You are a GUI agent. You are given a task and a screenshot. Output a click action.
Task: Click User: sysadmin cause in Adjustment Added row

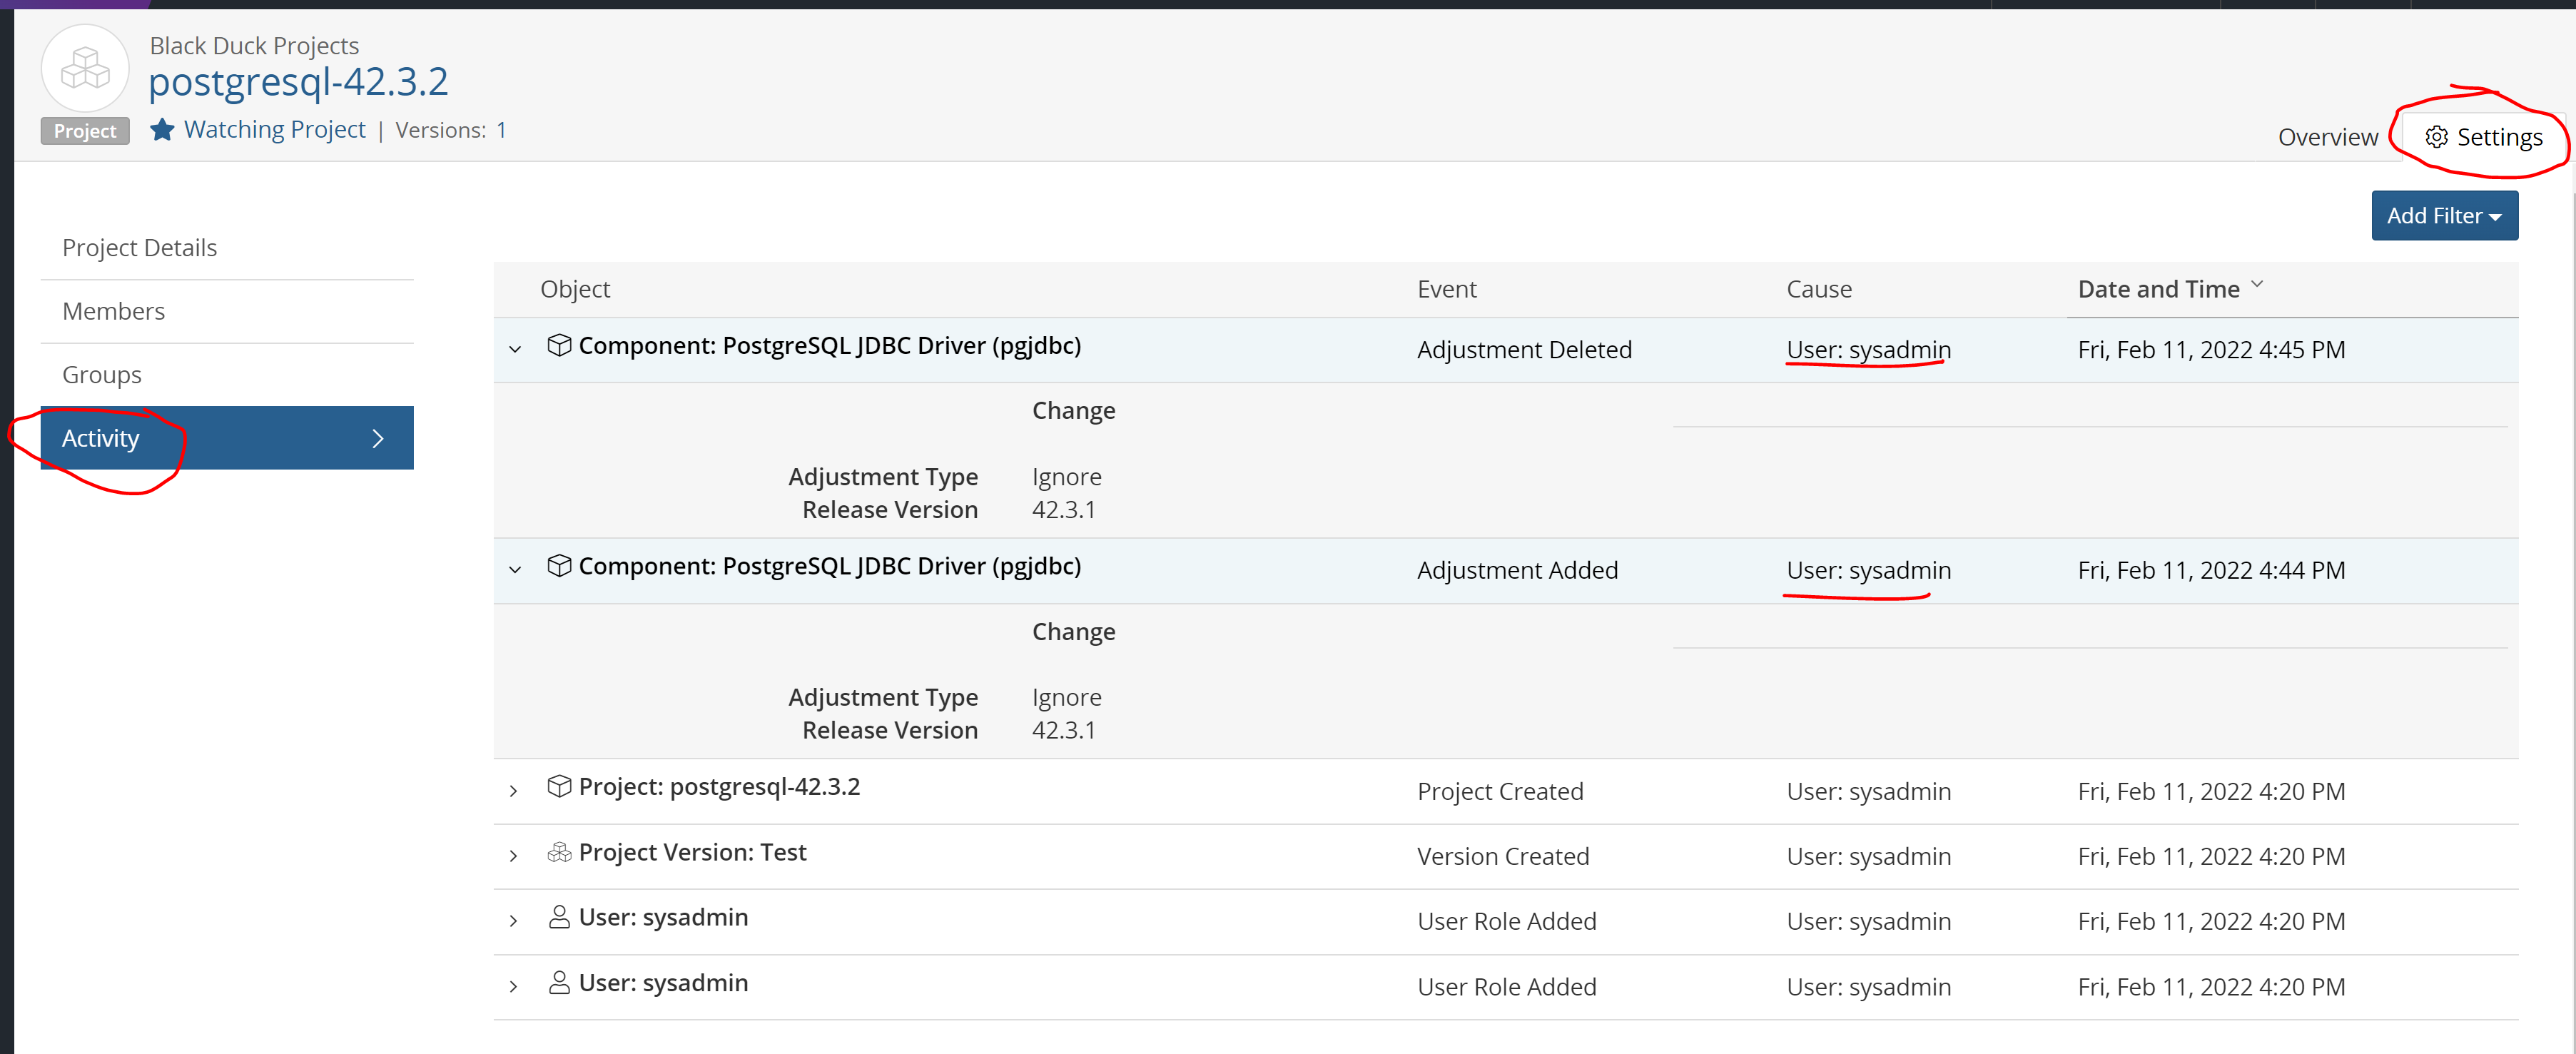(1868, 570)
